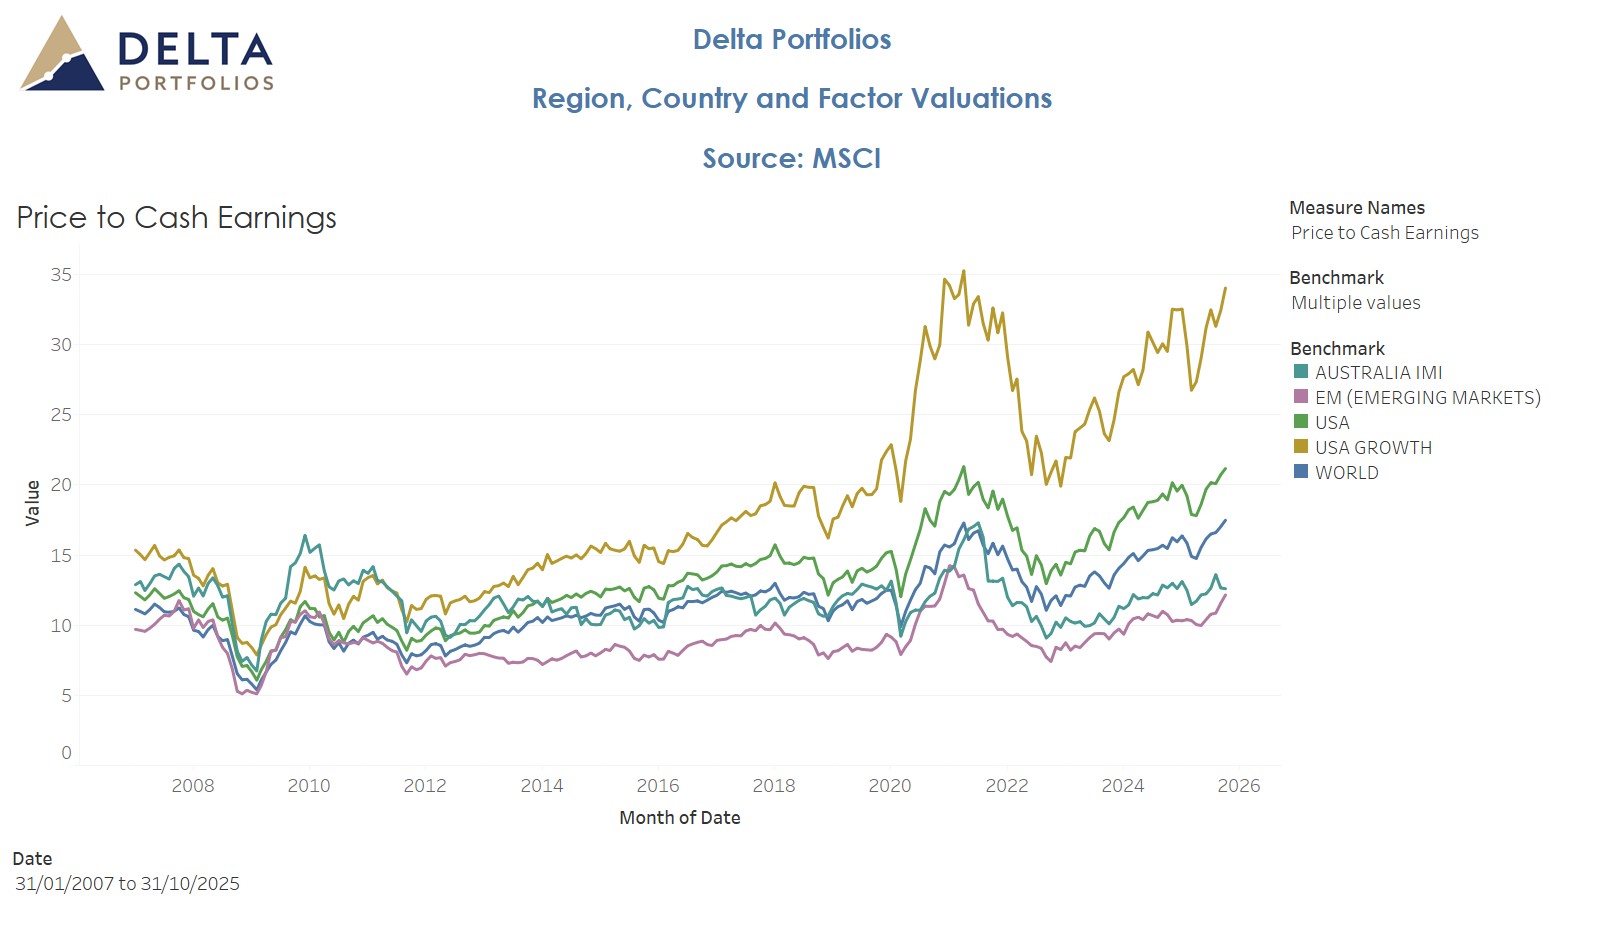Open the Measure Names 'Price to Cash Earnings' selector

pos(1384,233)
